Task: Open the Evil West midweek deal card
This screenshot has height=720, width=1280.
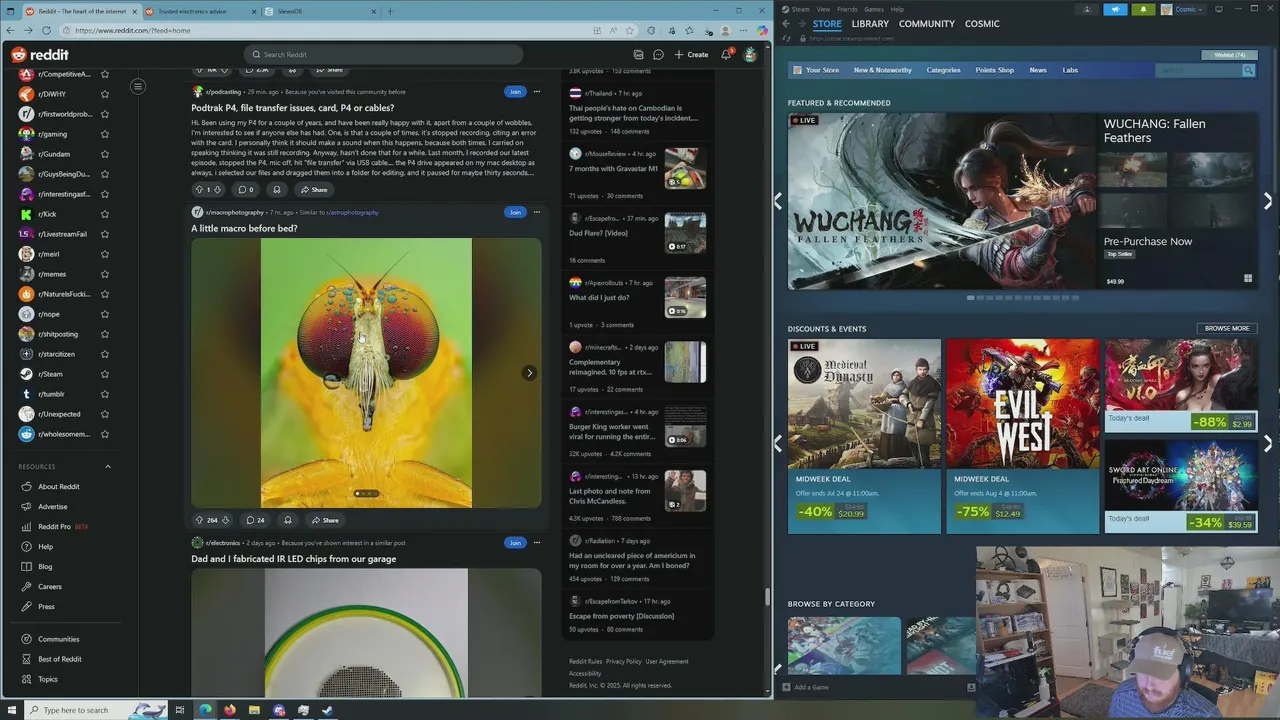Action: pos(1022,436)
